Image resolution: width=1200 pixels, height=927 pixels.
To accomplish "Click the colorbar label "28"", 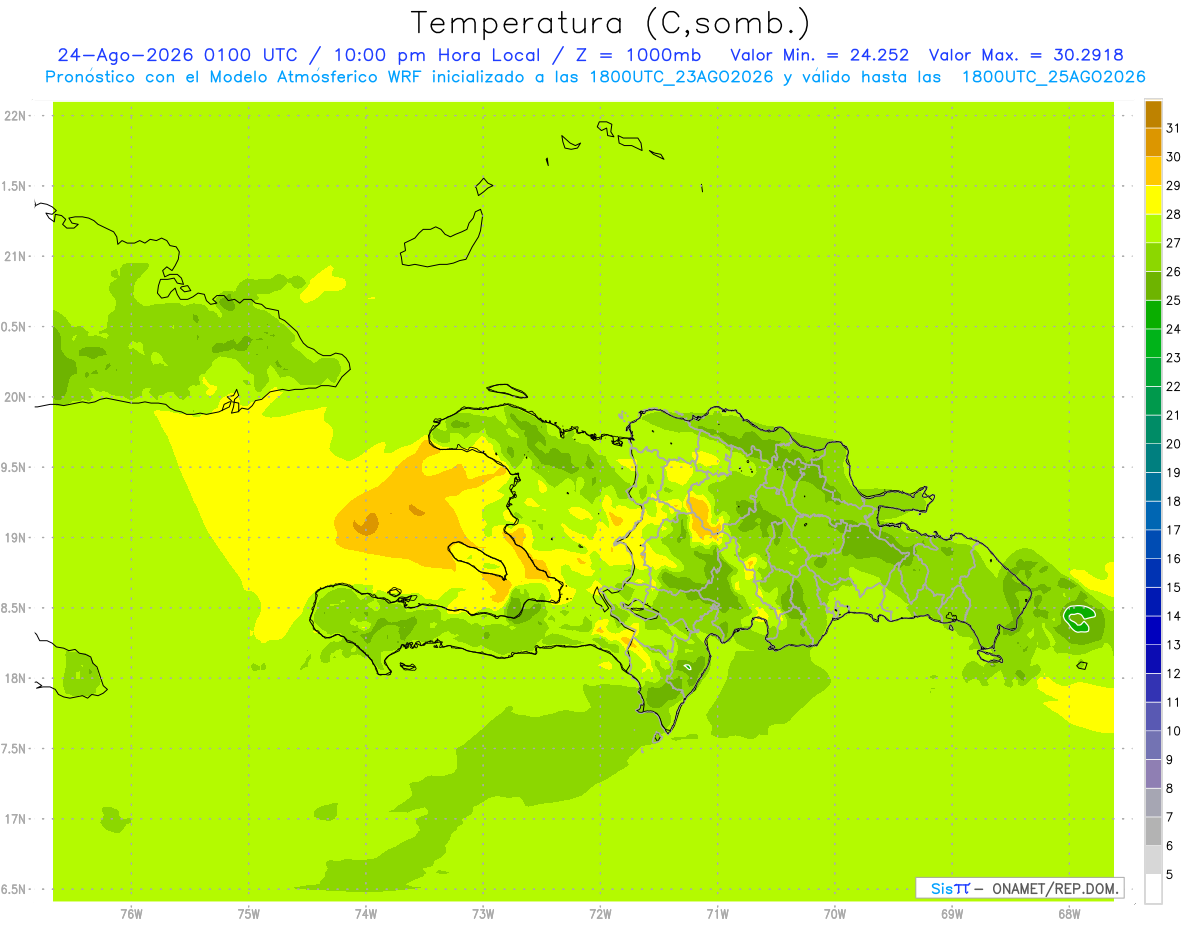I will [x=1173, y=214].
